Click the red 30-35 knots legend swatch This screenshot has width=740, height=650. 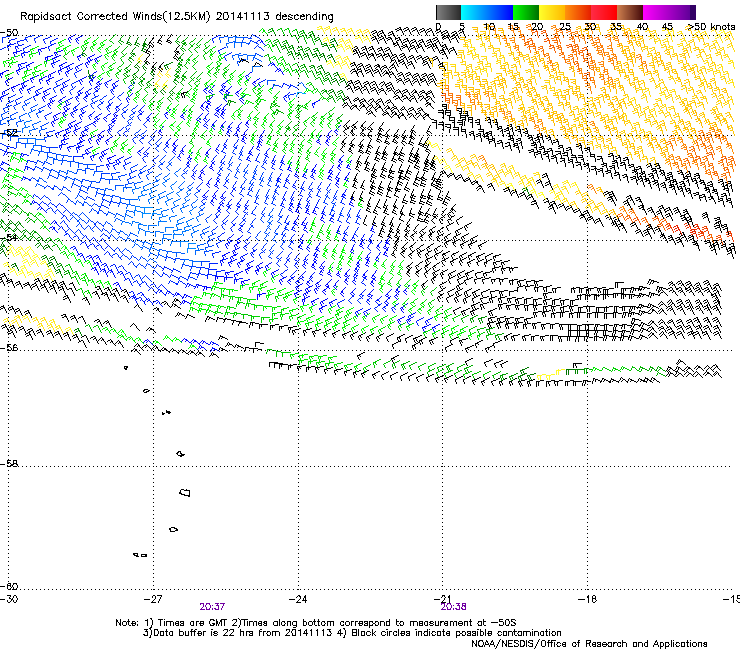pyautogui.click(x=604, y=12)
